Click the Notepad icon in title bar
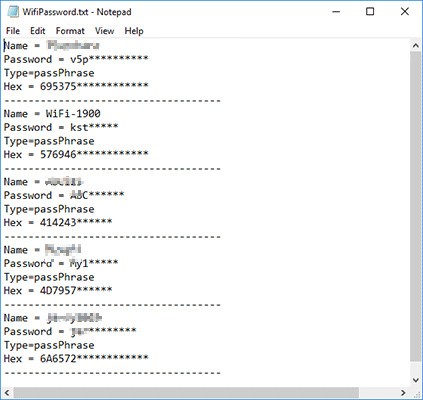This screenshot has height=400, width=423. click(13, 12)
